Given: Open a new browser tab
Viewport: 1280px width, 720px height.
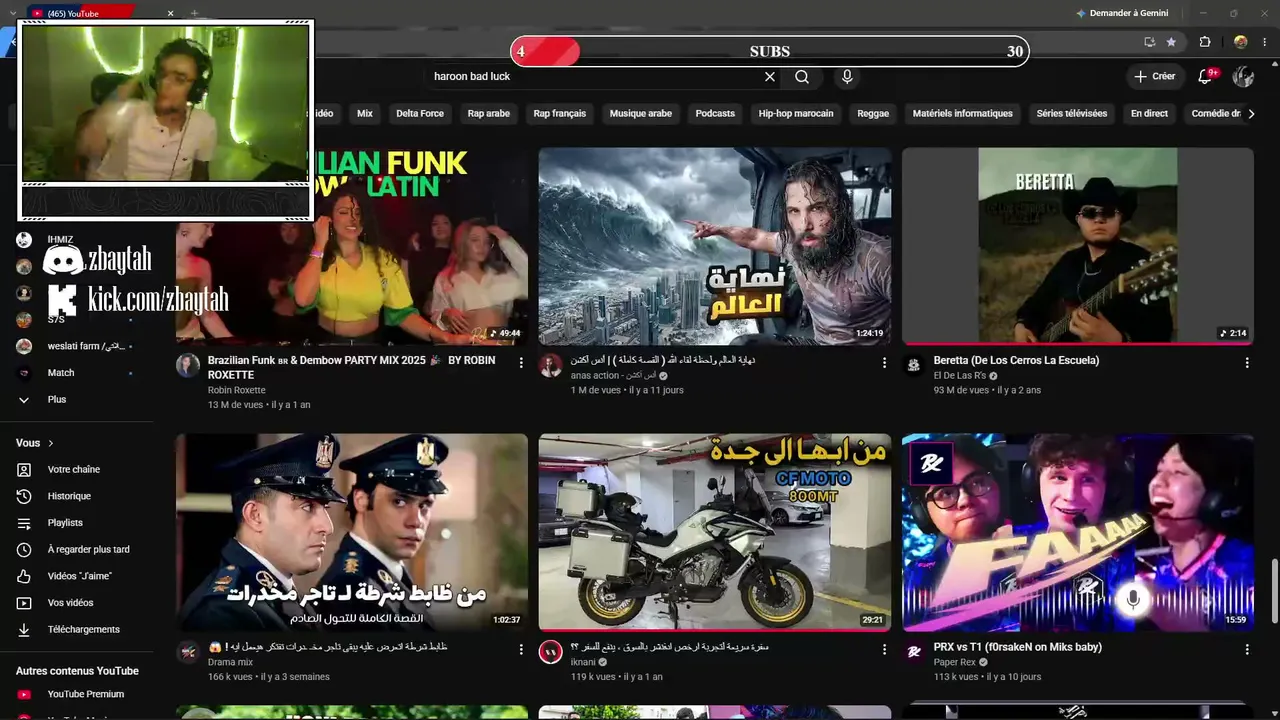Looking at the screenshot, I should coord(194,13).
